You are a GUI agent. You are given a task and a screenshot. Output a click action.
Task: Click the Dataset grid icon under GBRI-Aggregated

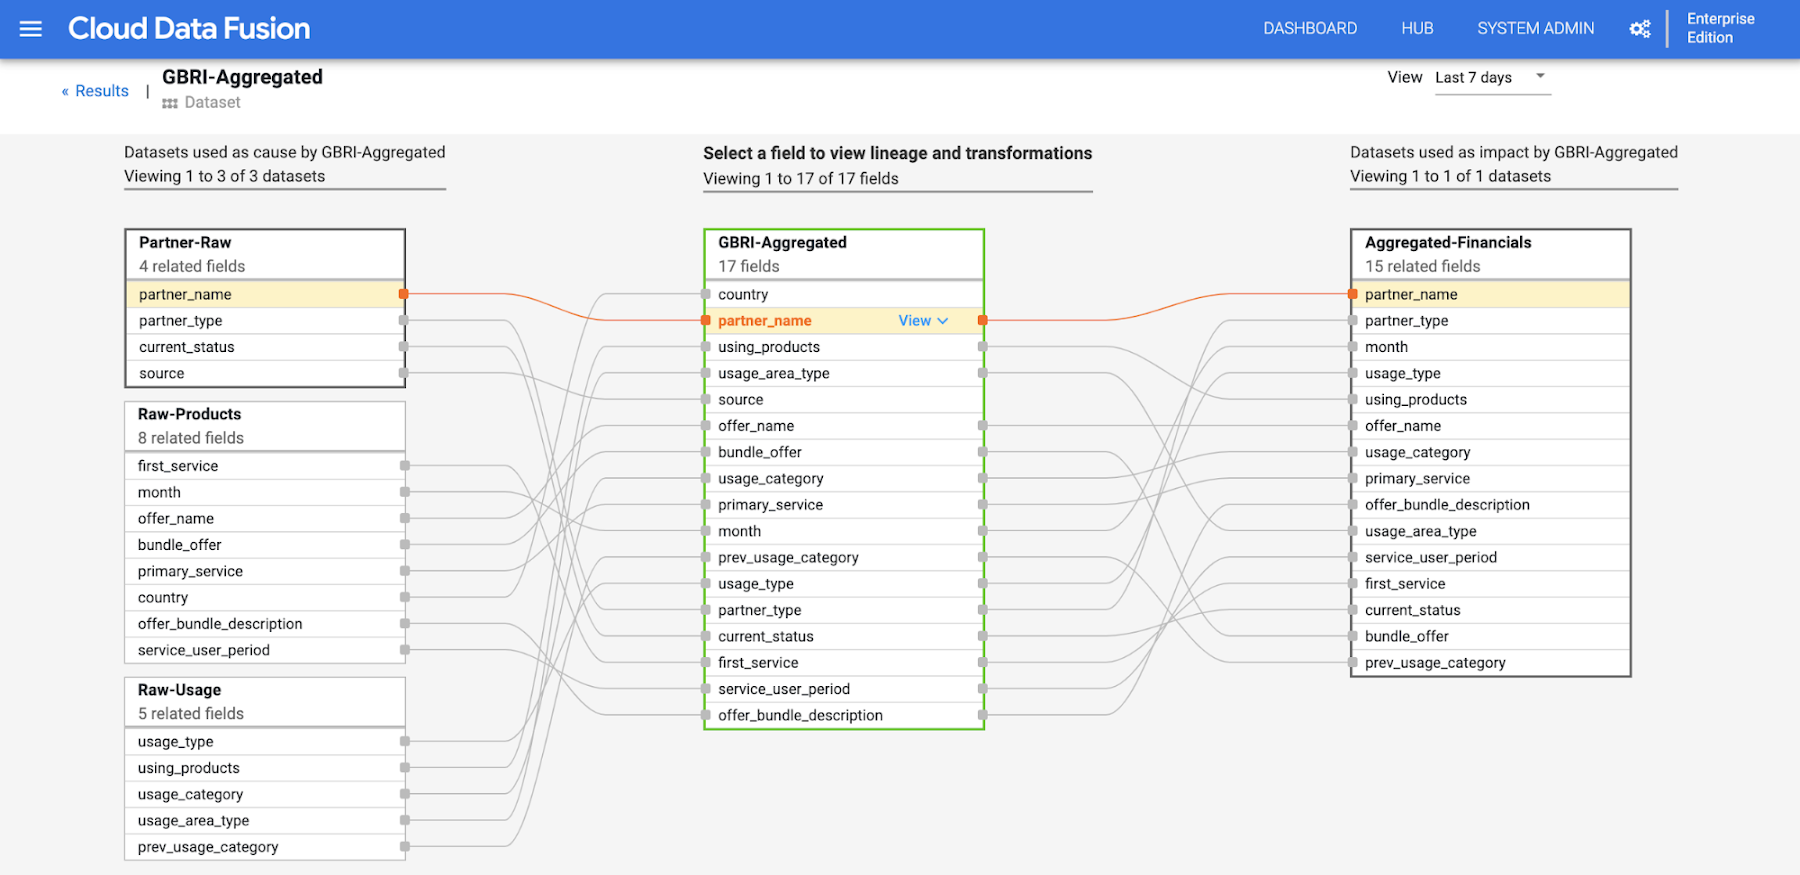point(170,103)
